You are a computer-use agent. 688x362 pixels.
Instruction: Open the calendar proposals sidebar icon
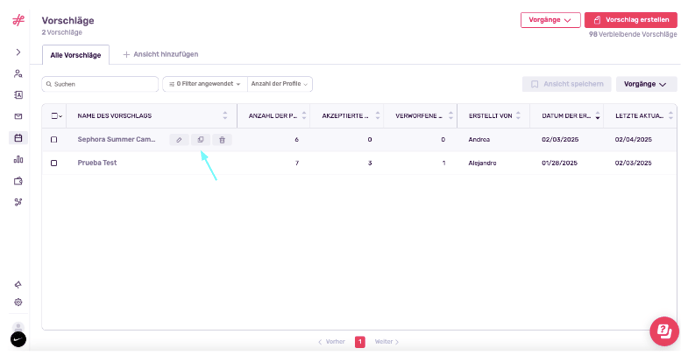18,138
